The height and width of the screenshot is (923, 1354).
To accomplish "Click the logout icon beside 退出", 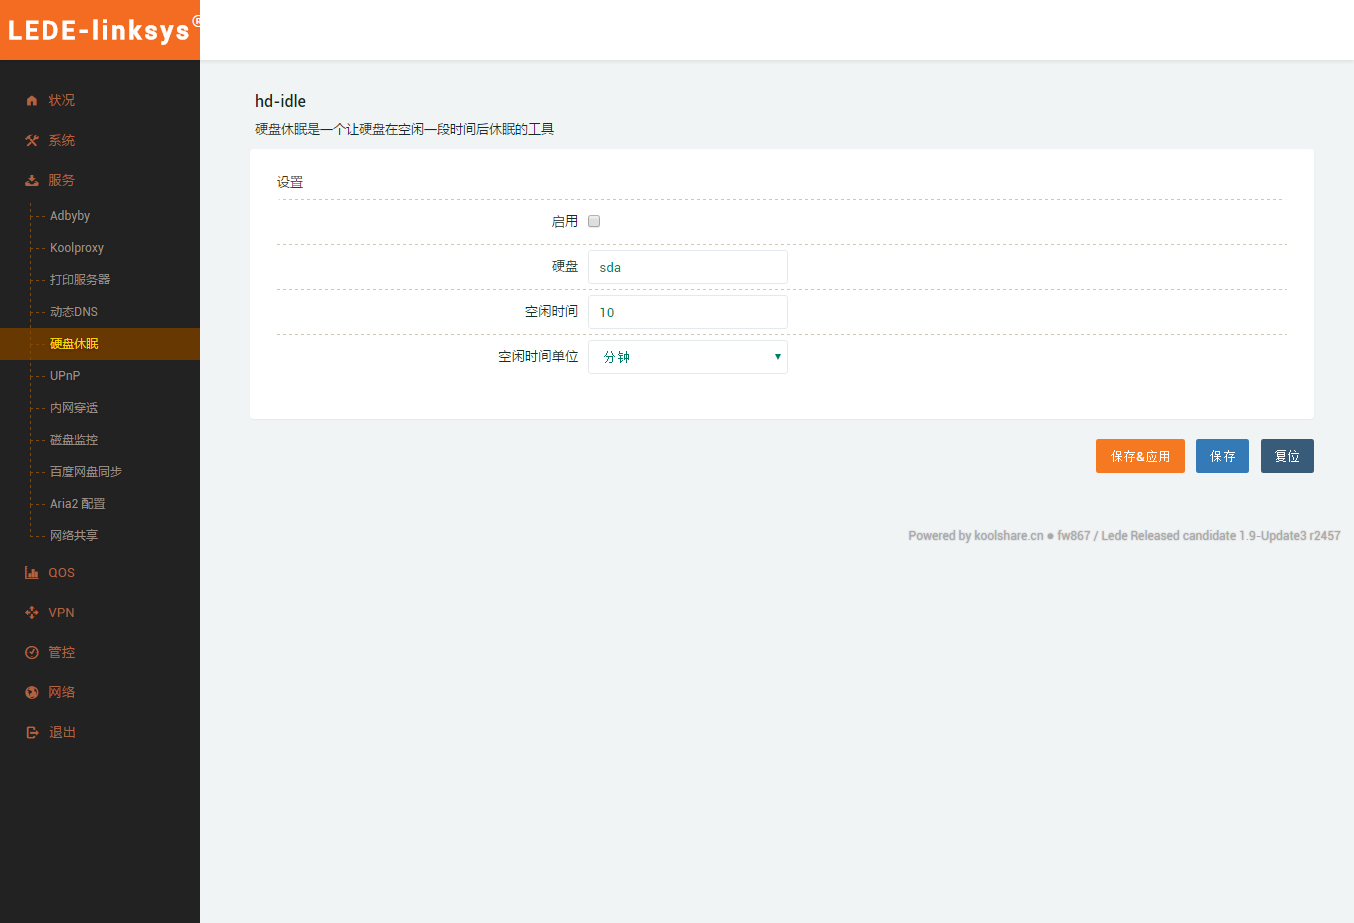I will pyautogui.click(x=32, y=733).
